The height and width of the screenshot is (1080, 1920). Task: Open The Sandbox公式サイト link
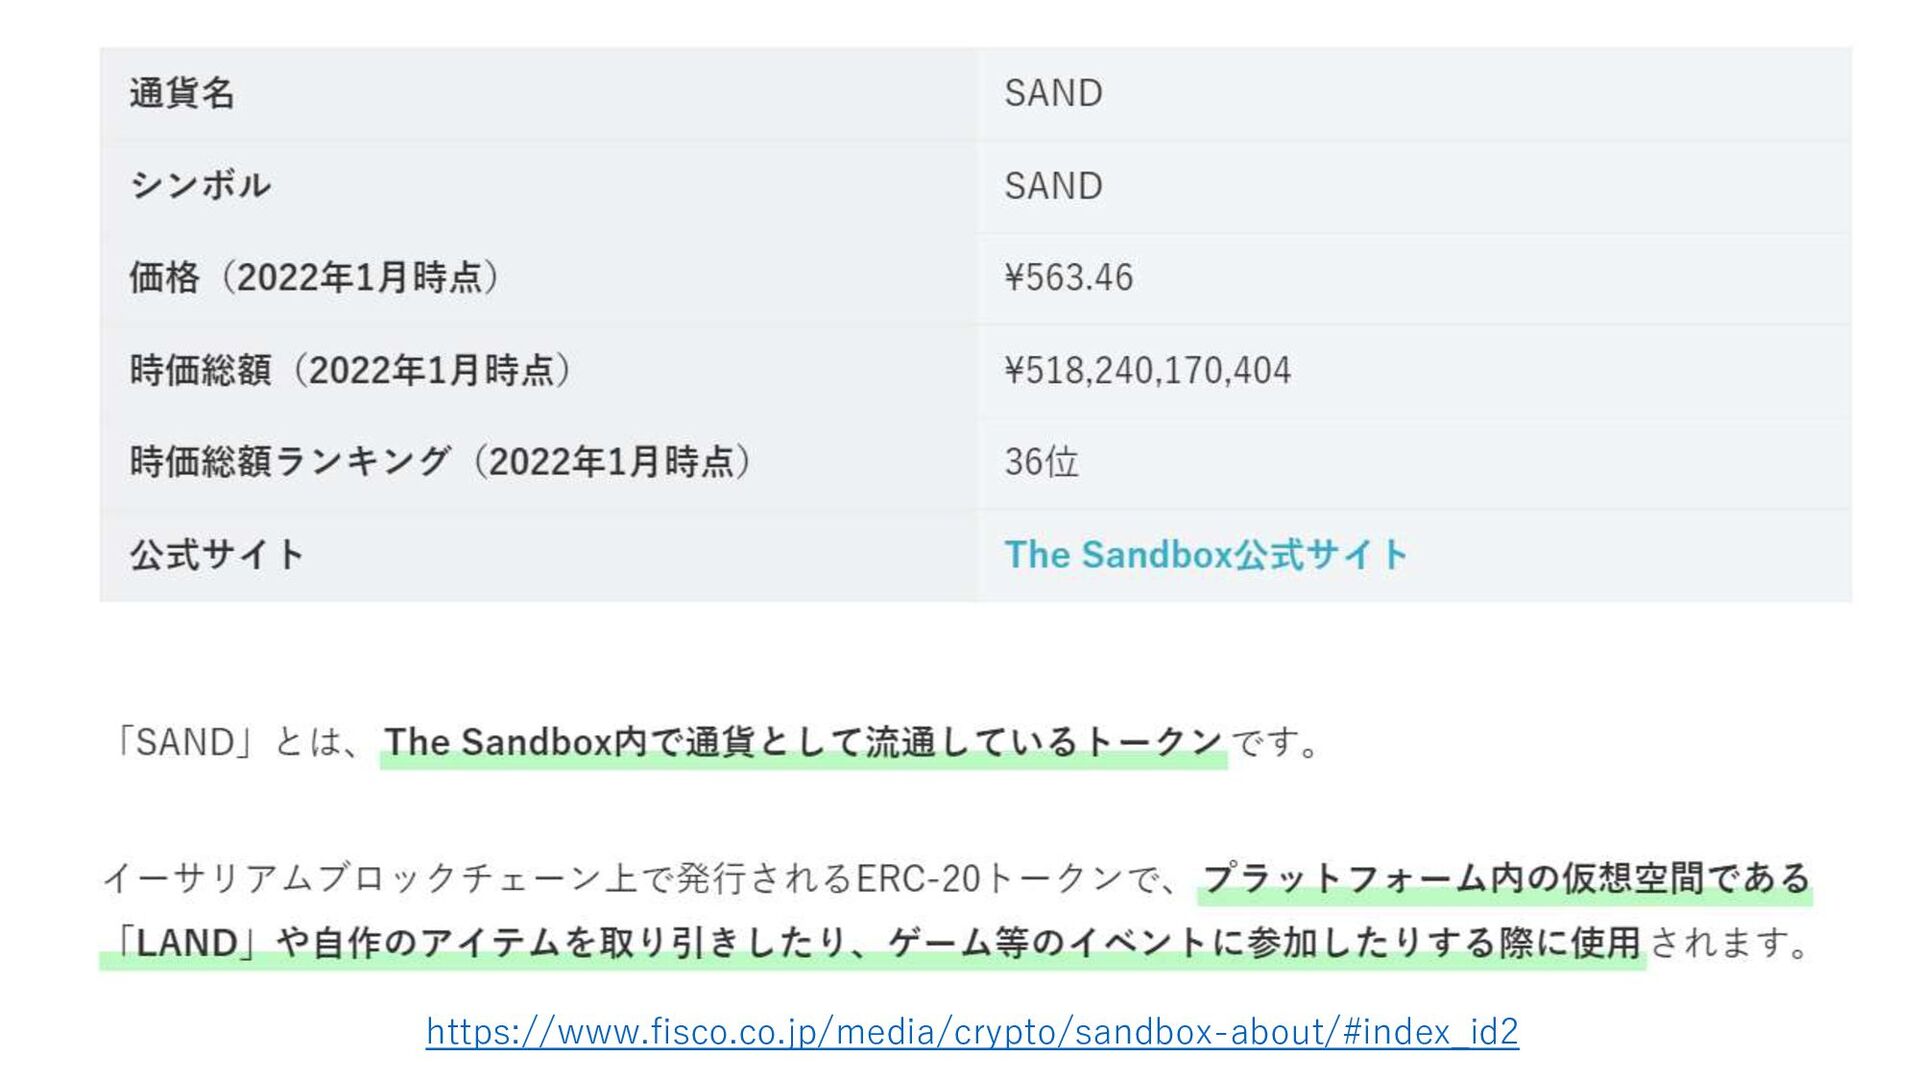(1206, 555)
